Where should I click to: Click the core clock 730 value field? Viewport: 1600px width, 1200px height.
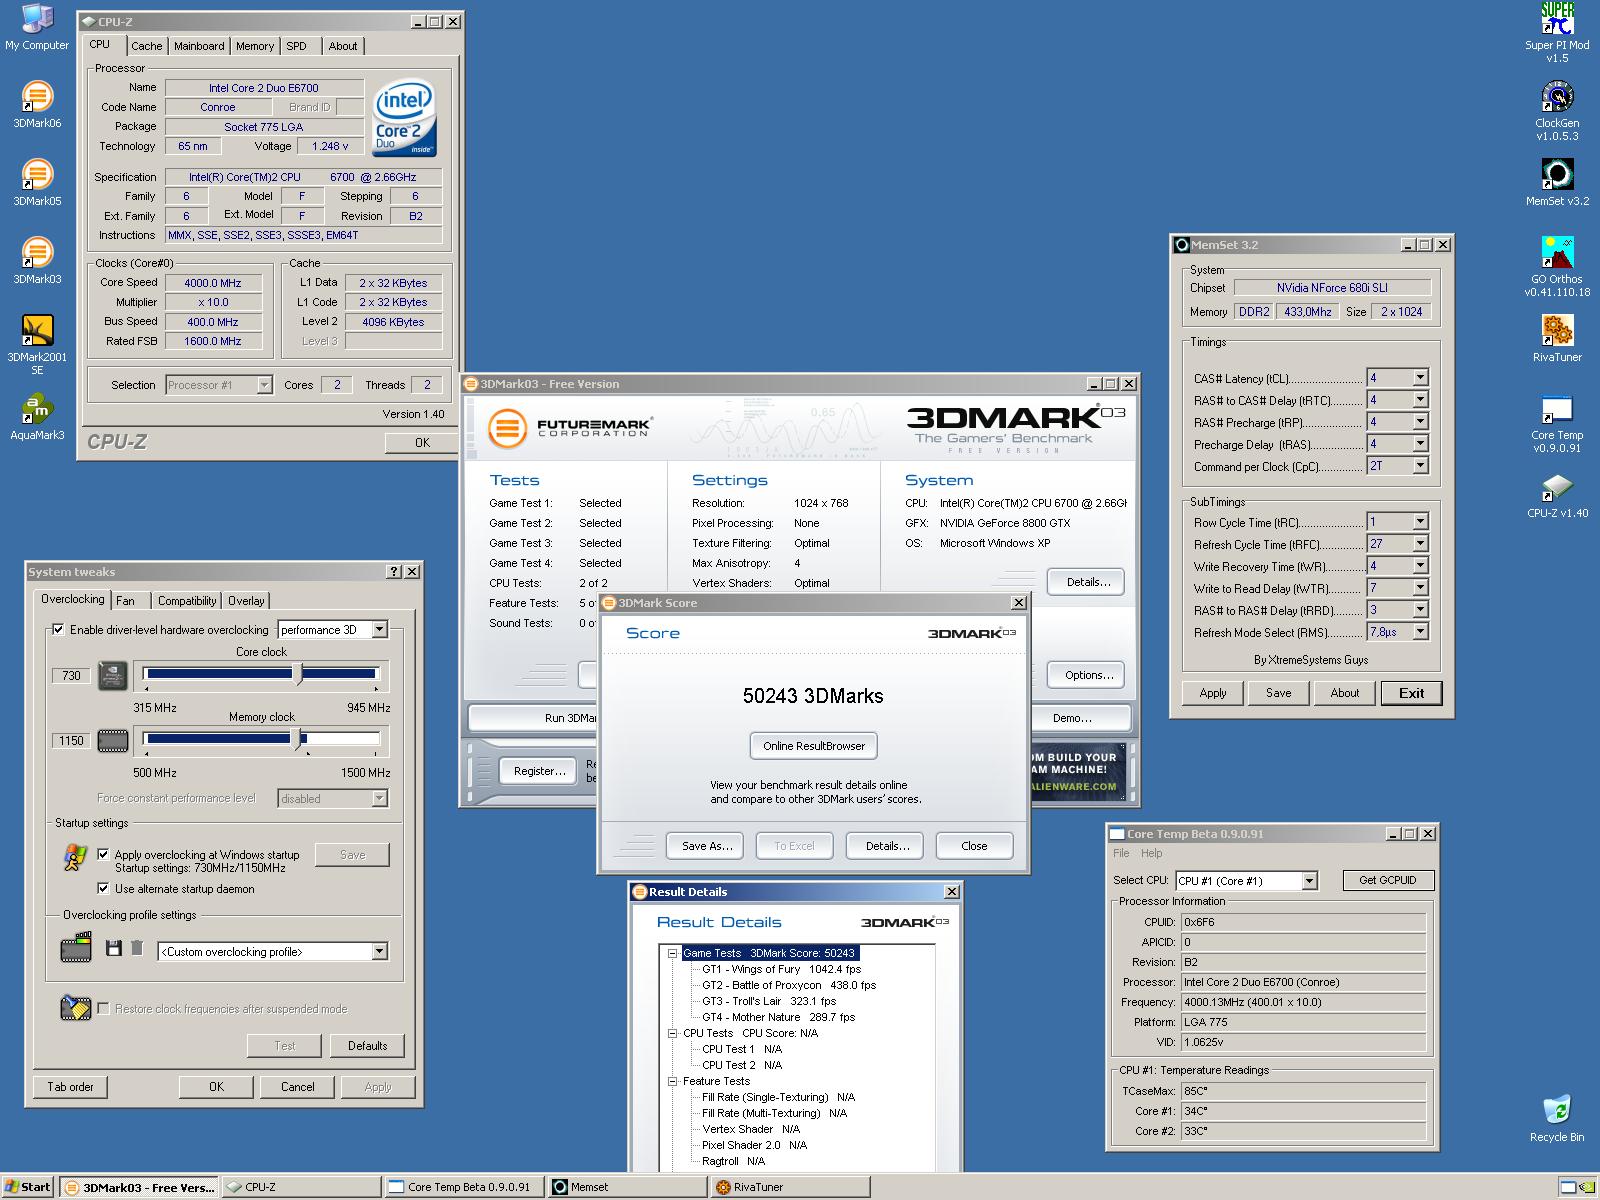[x=71, y=676]
